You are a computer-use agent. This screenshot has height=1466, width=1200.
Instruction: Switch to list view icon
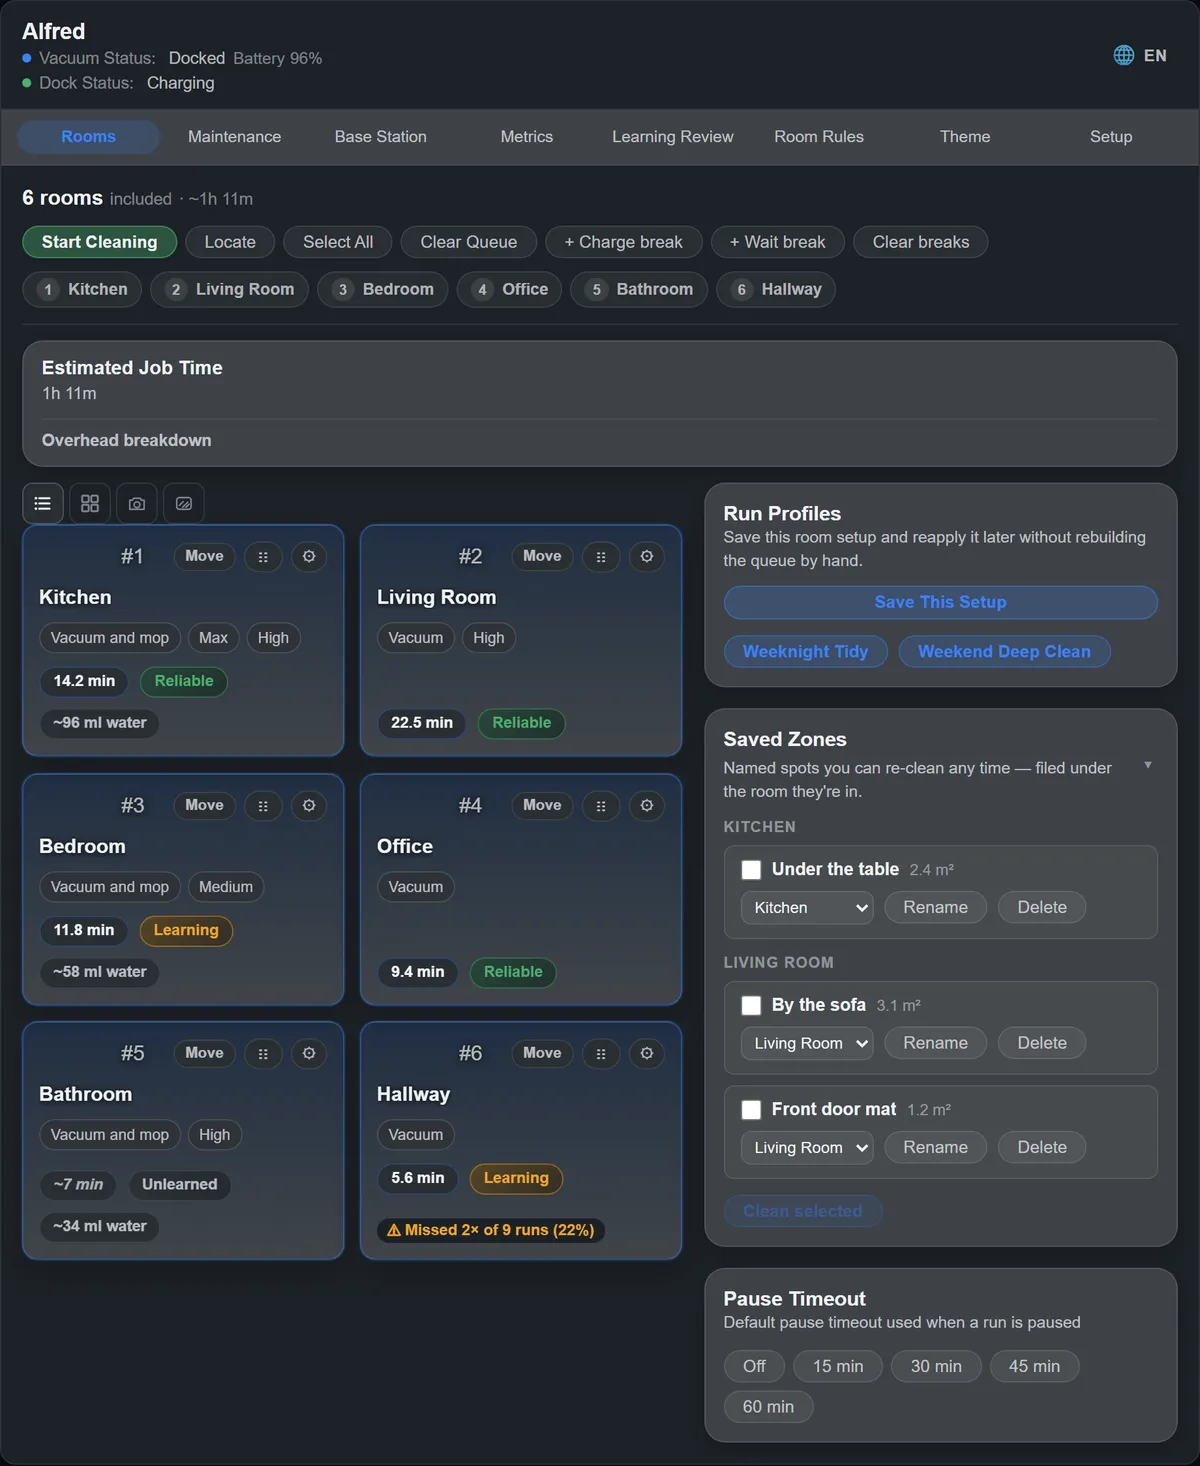[x=43, y=503]
